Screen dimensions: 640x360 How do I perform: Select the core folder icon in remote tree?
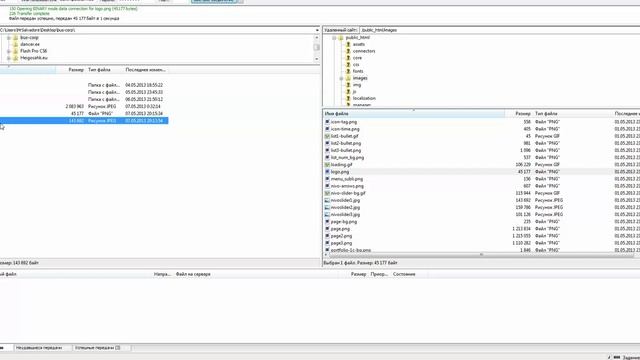[348, 58]
